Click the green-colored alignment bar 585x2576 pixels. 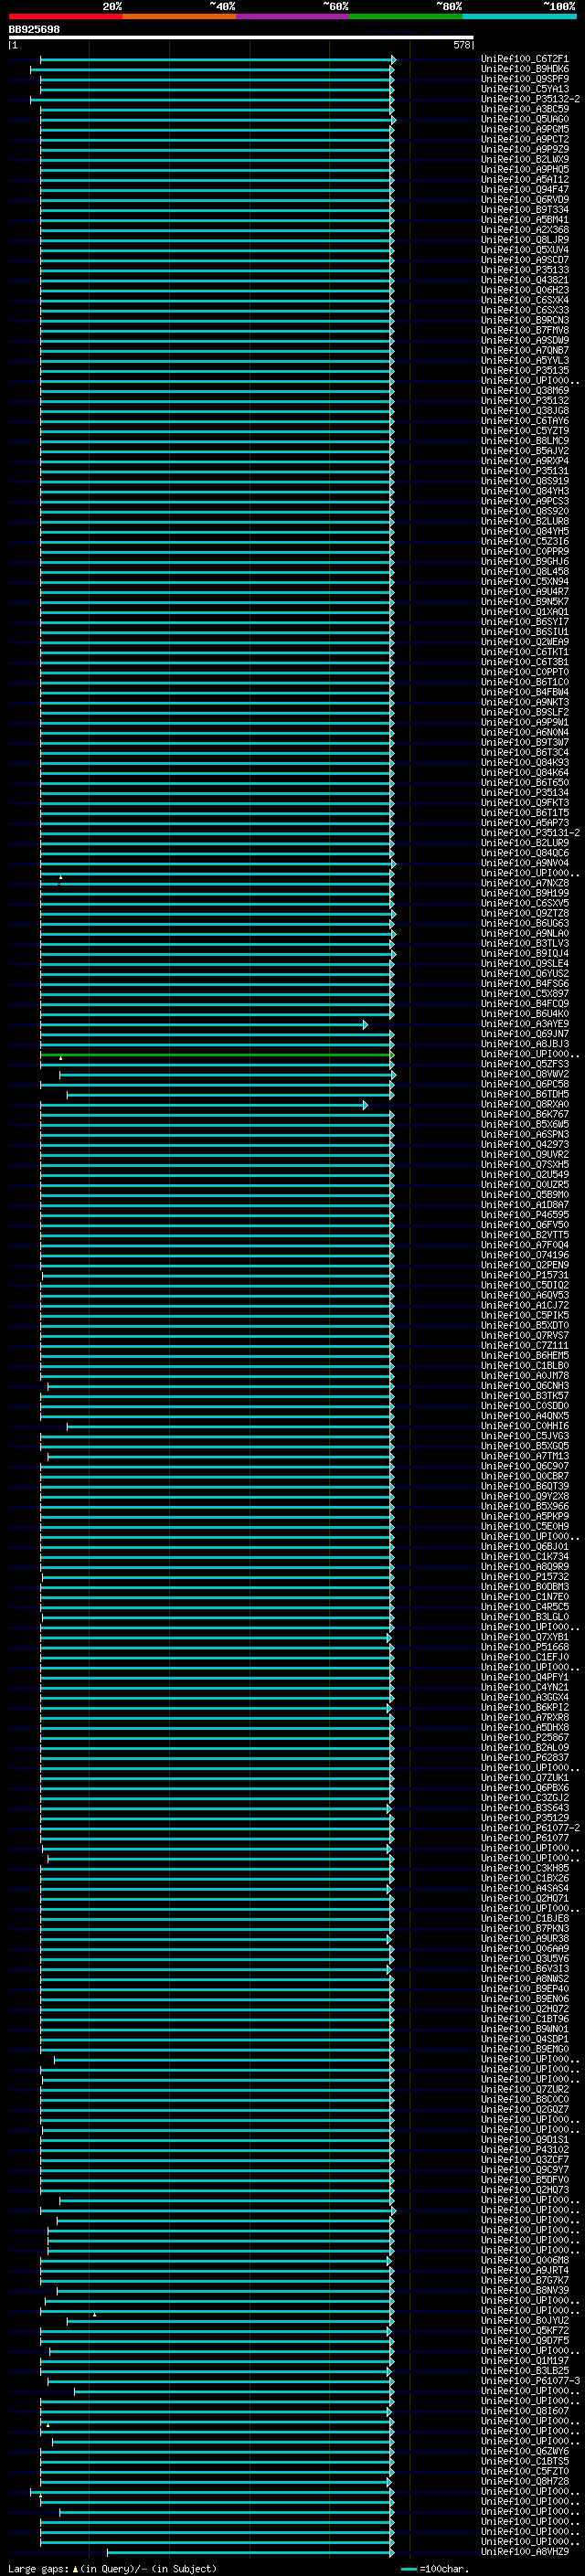pyautogui.click(x=216, y=1054)
